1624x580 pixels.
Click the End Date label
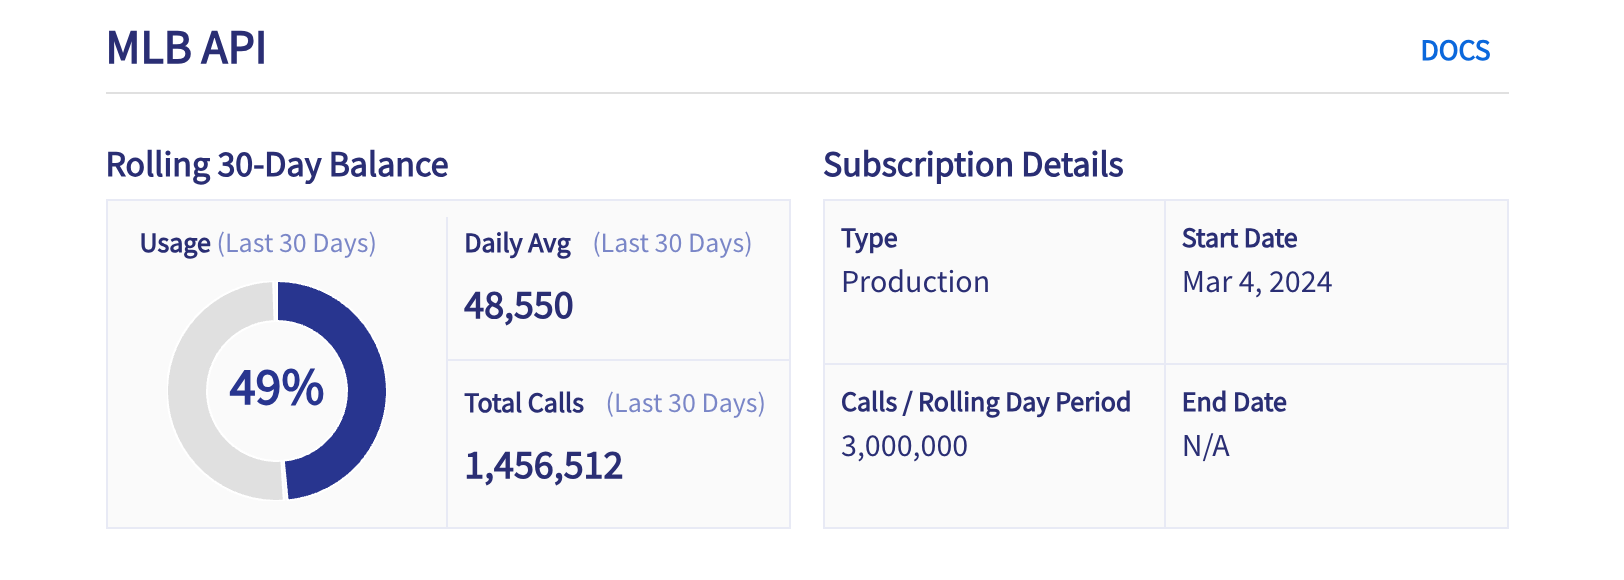point(1234,402)
